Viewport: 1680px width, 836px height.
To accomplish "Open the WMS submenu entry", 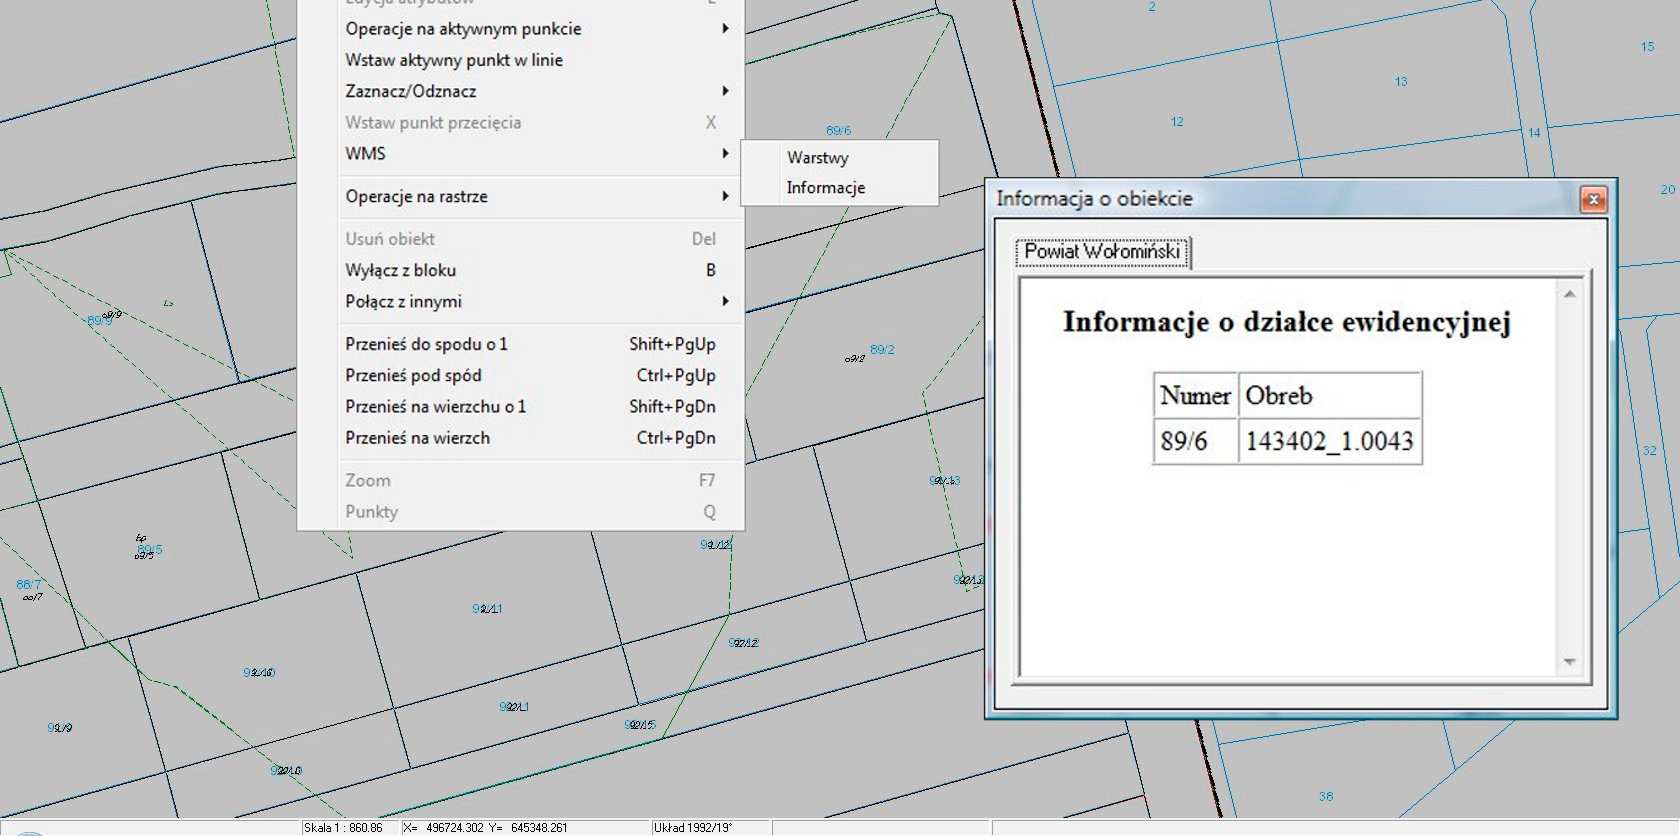I will click(521, 153).
